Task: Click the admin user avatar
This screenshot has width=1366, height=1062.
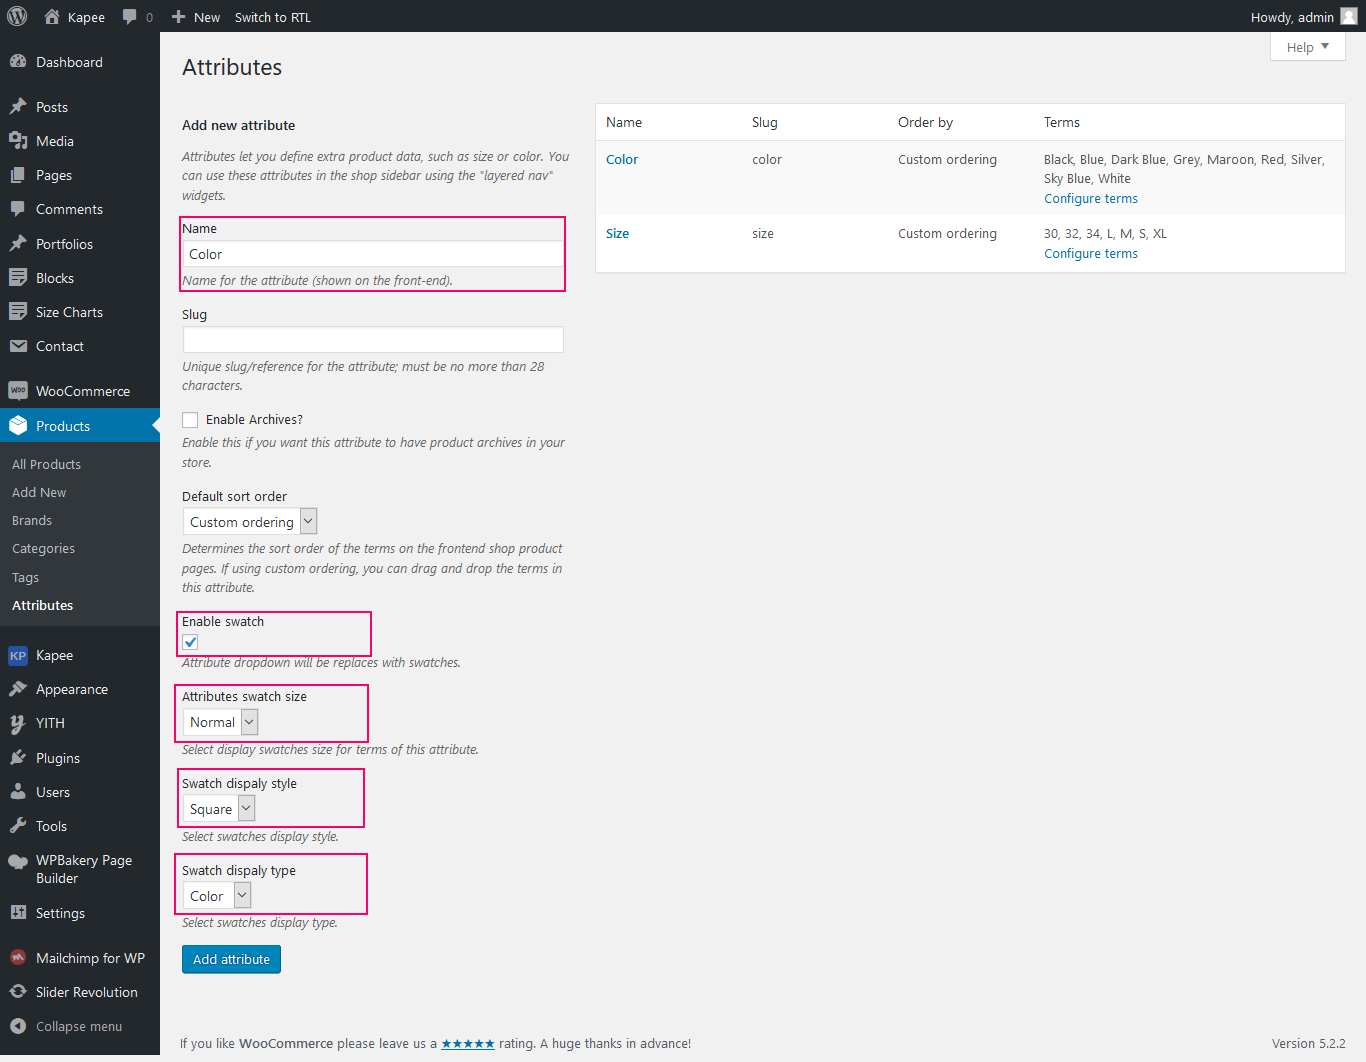Action: tap(1349, 16)
